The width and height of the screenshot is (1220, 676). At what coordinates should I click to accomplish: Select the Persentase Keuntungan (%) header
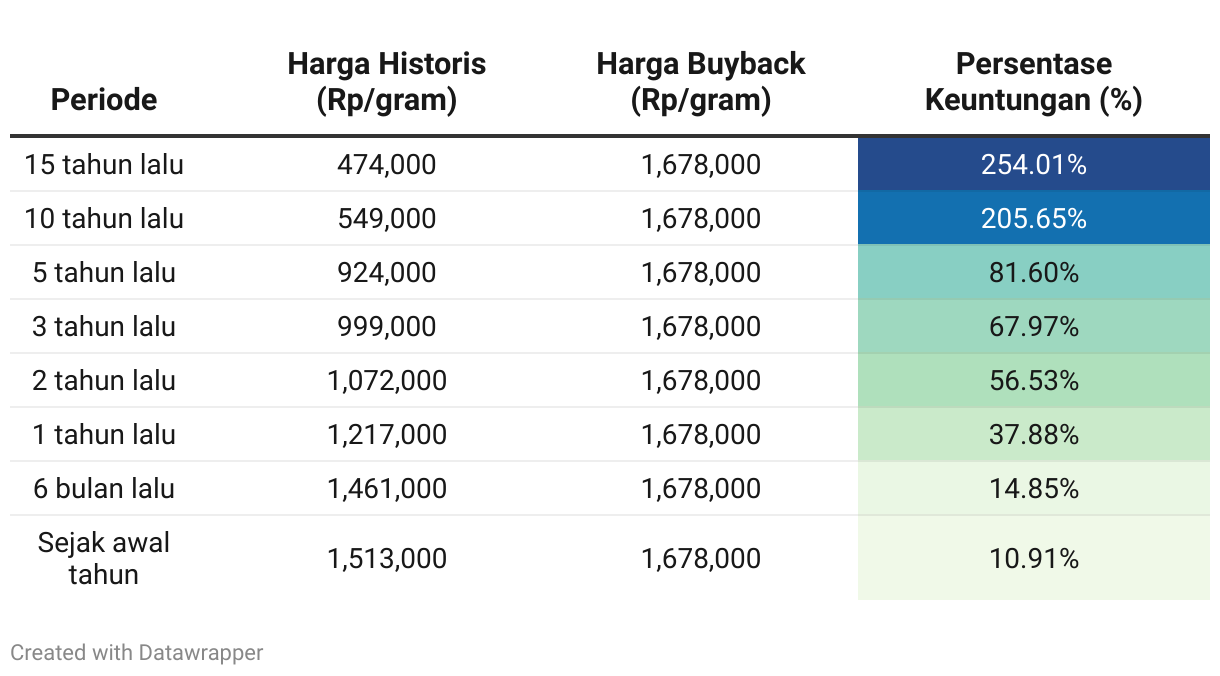coord(1034,82)
